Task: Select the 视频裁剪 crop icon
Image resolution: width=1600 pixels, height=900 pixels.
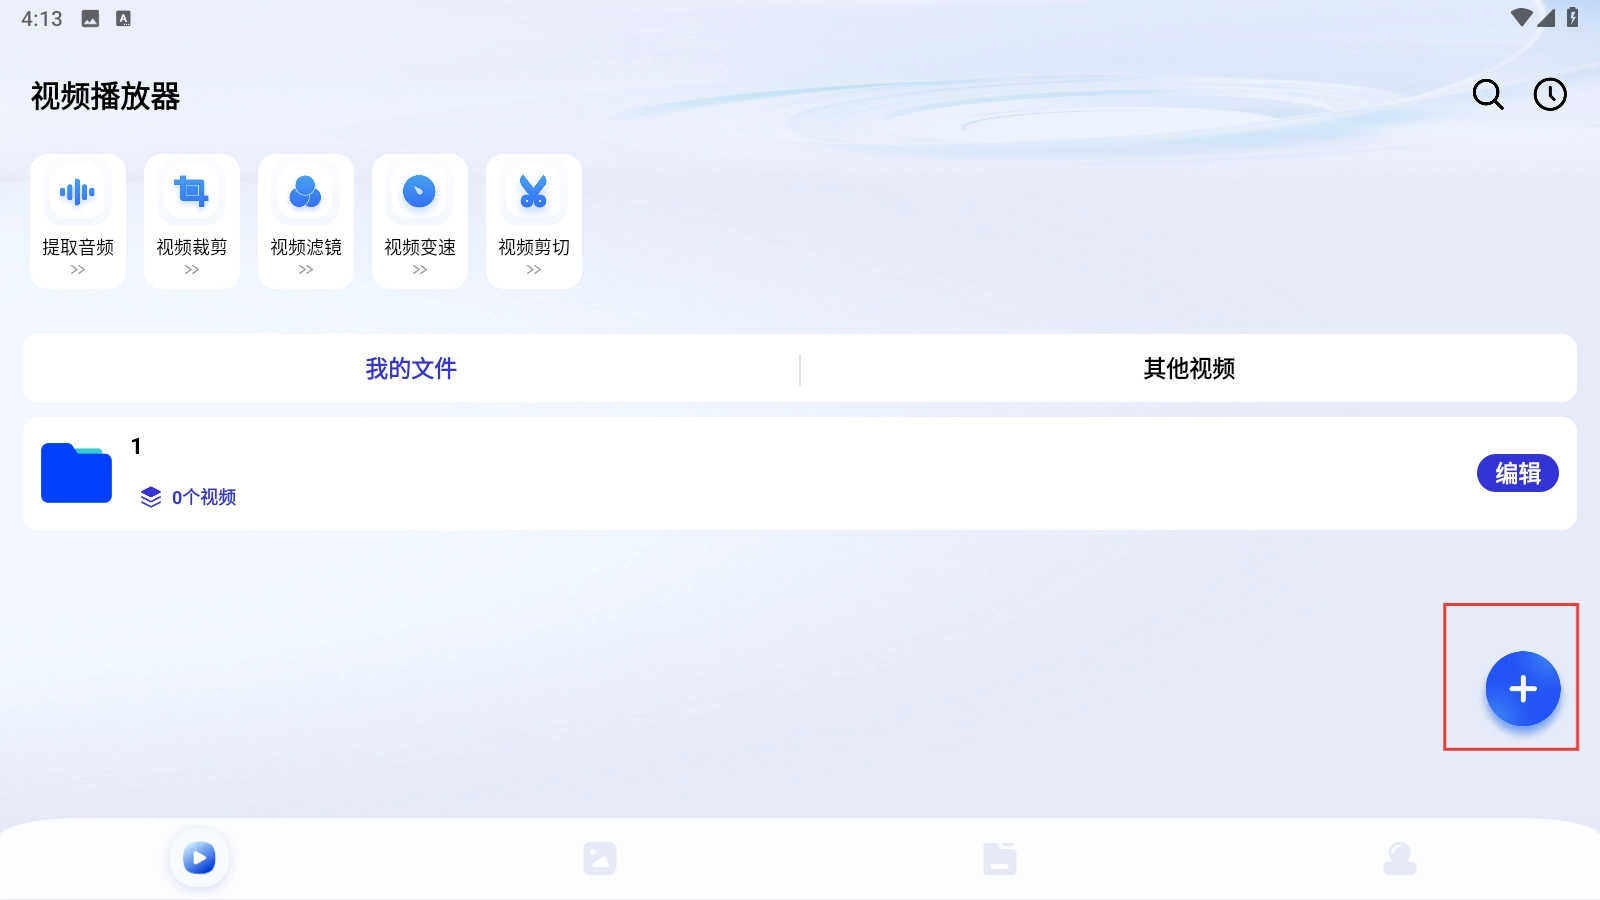Action: pyautogui.click(x=192, y=192)
